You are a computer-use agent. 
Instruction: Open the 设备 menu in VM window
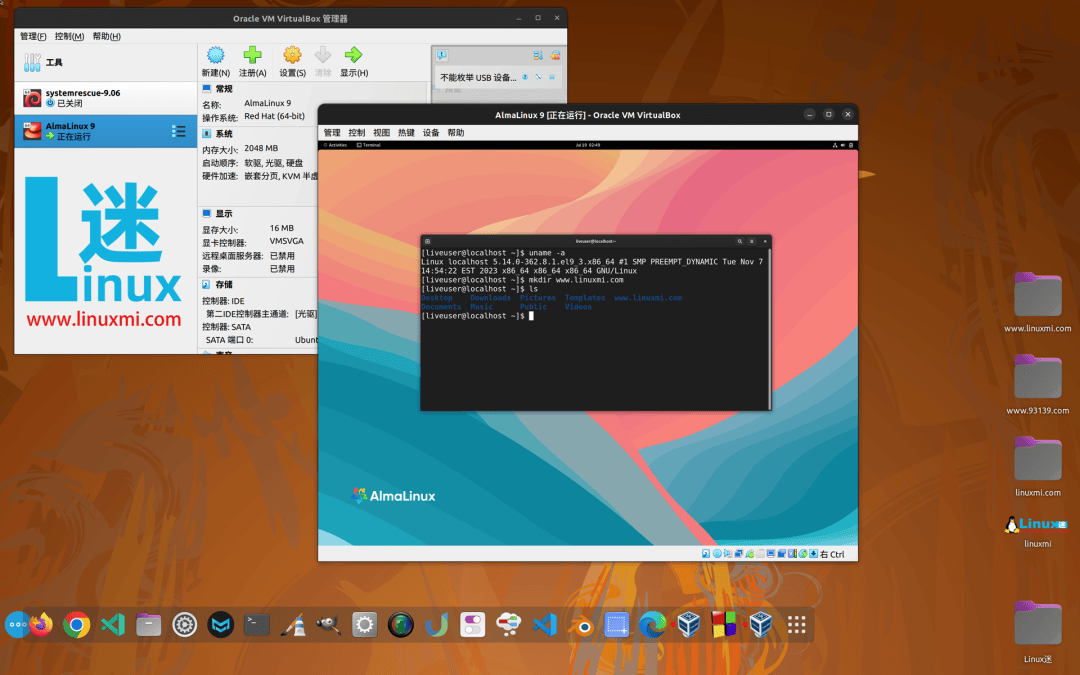coord(431,133)
